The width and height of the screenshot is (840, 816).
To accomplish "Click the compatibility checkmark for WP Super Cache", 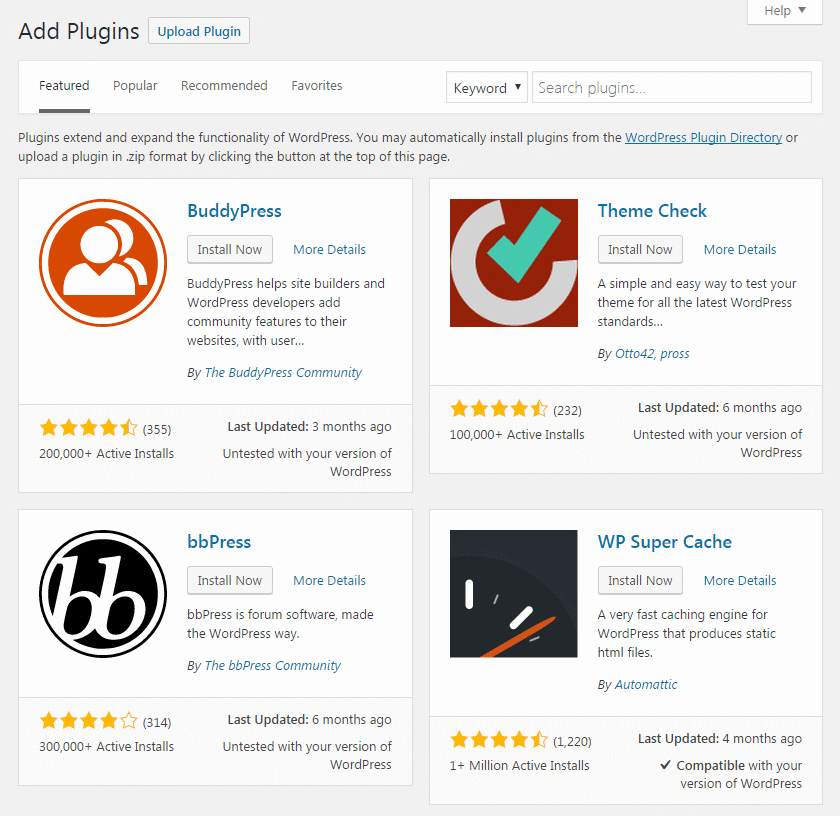I will click(666, 764).
